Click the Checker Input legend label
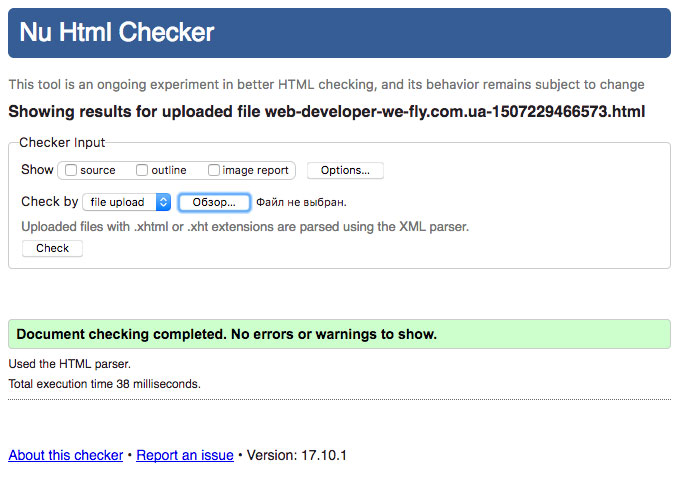The width and height of the screenshot is (681, 482). pyautogui.click(x=62, y=143)
